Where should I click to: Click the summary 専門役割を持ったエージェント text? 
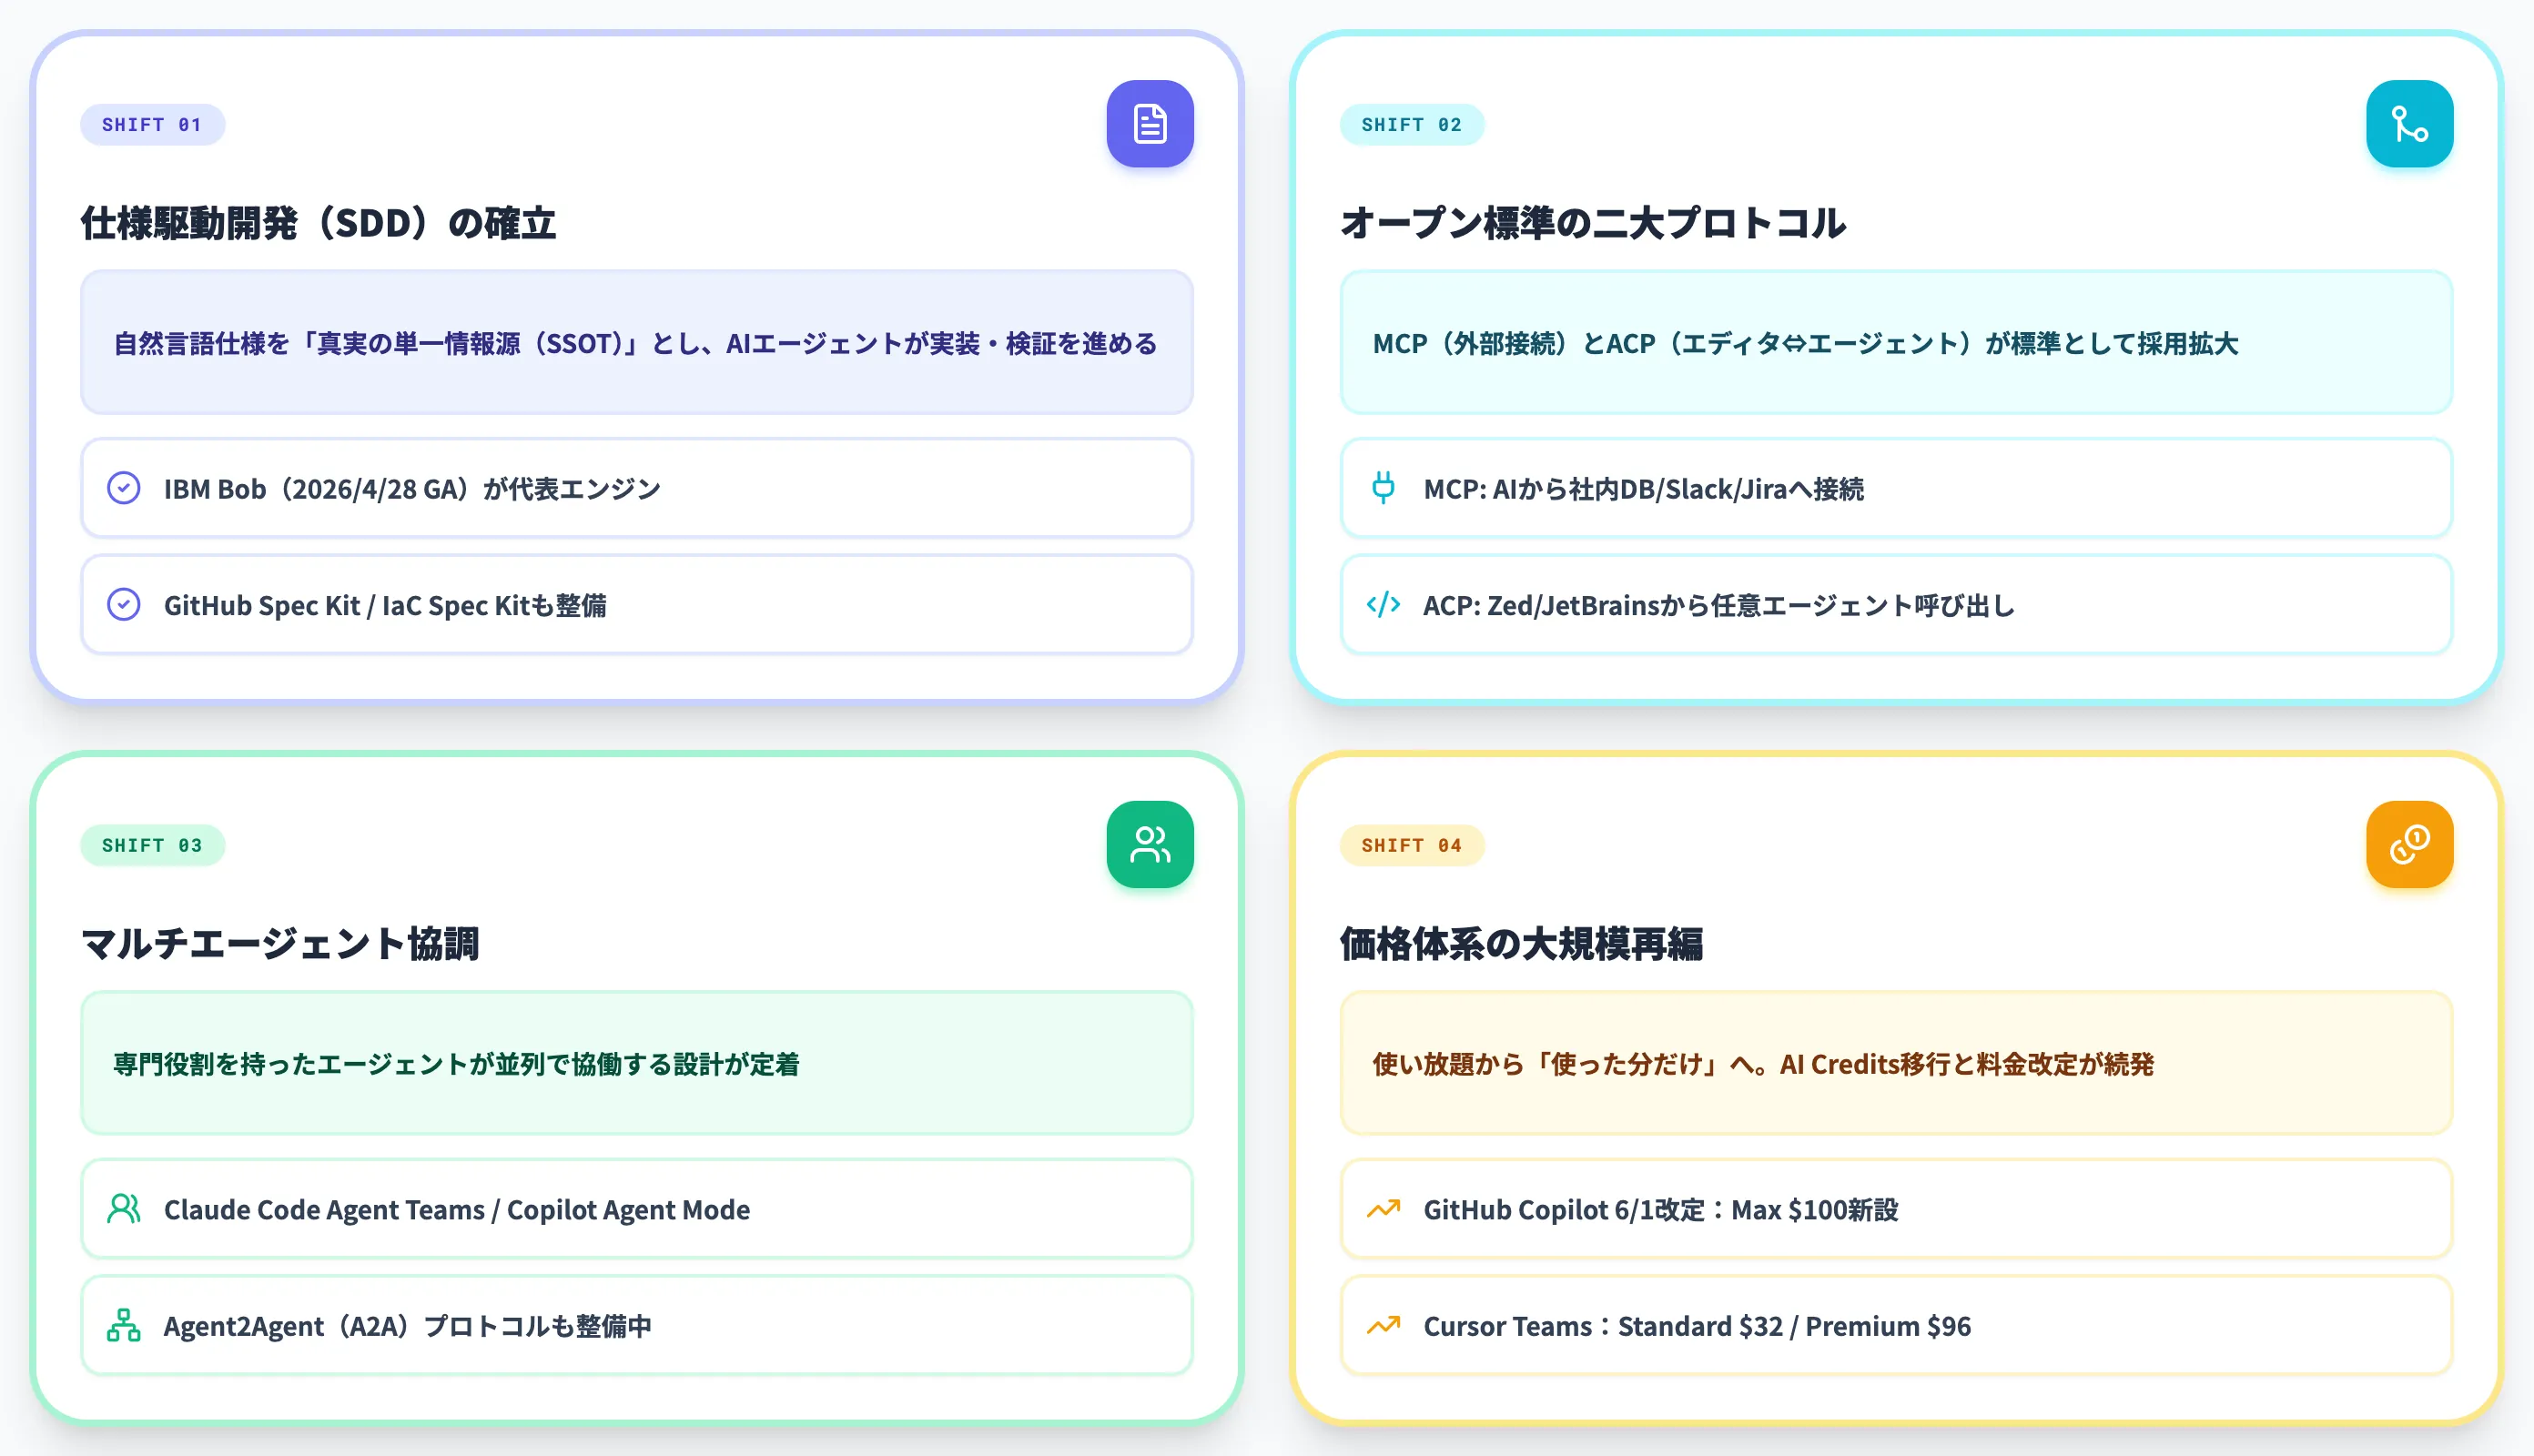pyautogui.click(x=456, y=1064)
